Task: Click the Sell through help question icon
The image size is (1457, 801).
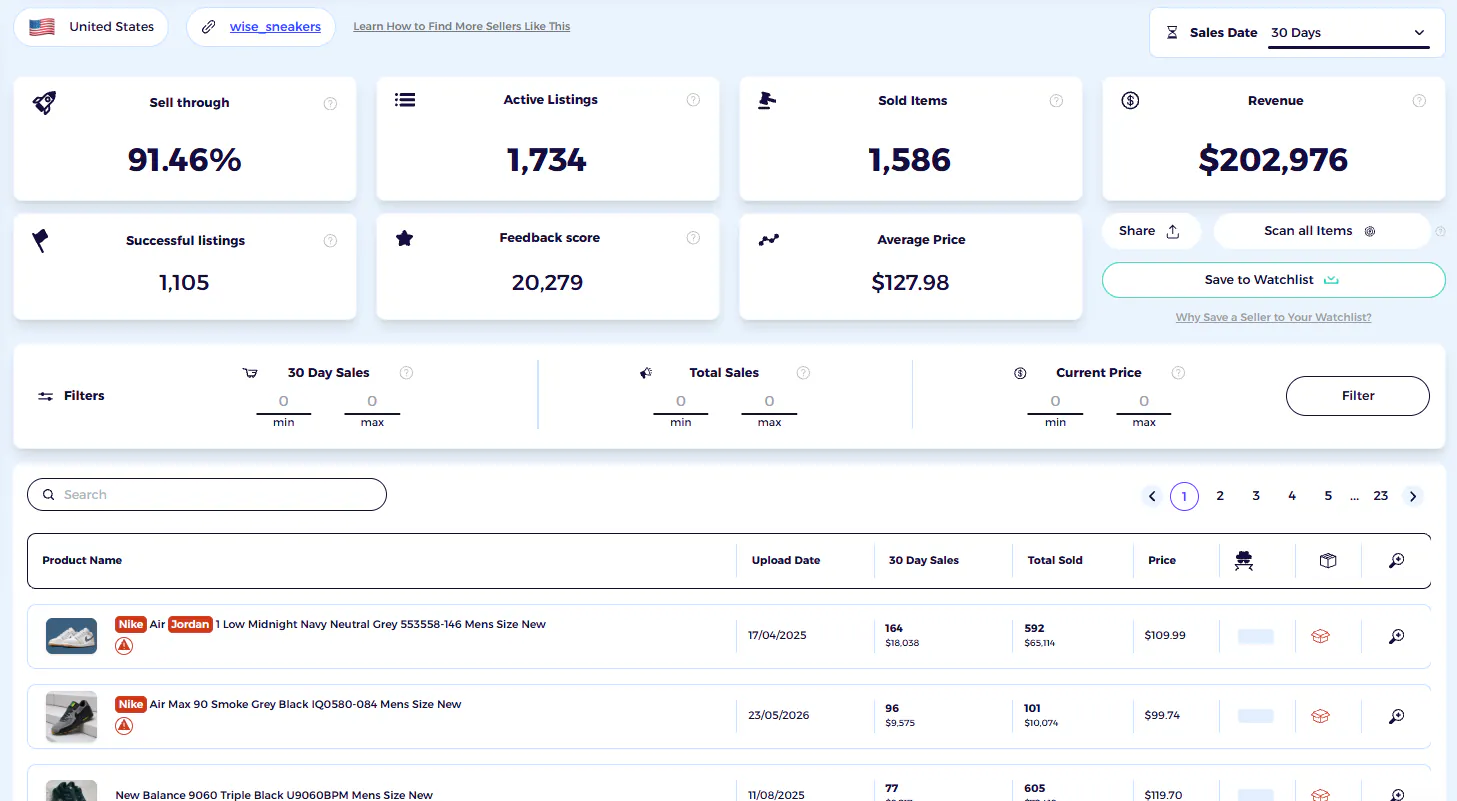Action: (331, 103)
